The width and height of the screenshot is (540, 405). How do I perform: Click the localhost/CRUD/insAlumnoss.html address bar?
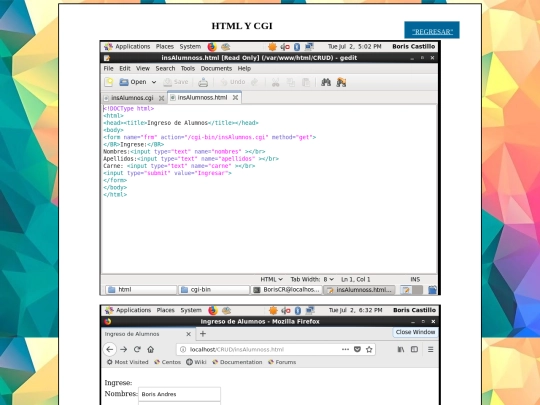[276, 349]
